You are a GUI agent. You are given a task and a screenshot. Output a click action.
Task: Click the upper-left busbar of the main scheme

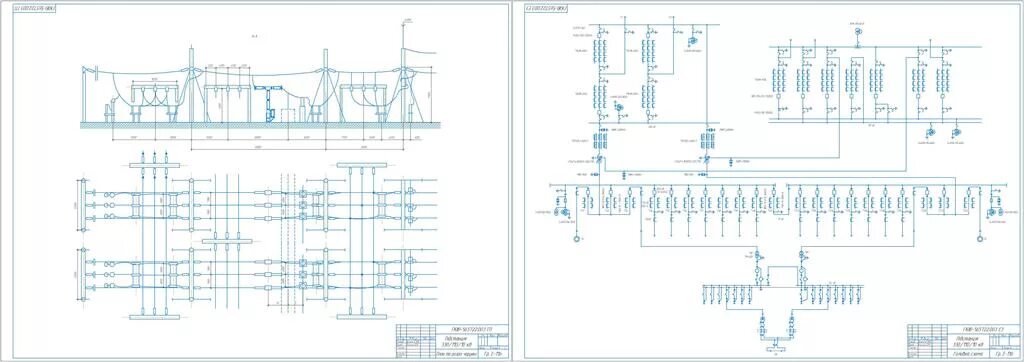[647, 25]
